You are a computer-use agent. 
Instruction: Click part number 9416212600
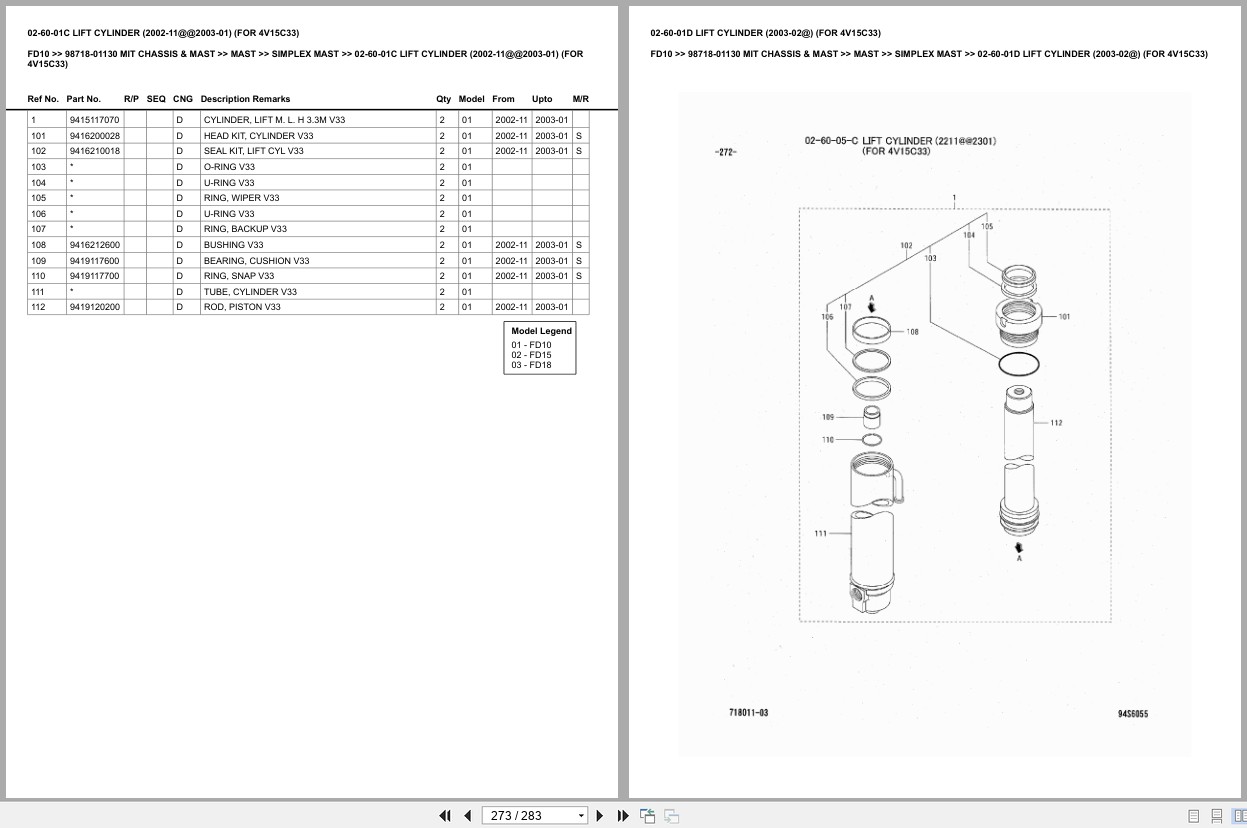point(94,245)
